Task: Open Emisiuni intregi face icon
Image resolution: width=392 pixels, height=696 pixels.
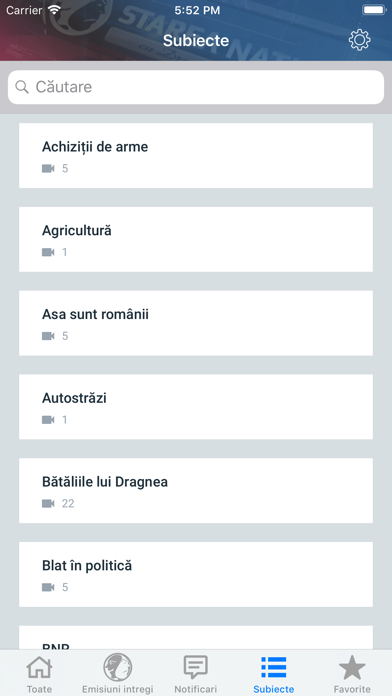Action: tap(118, 667)
